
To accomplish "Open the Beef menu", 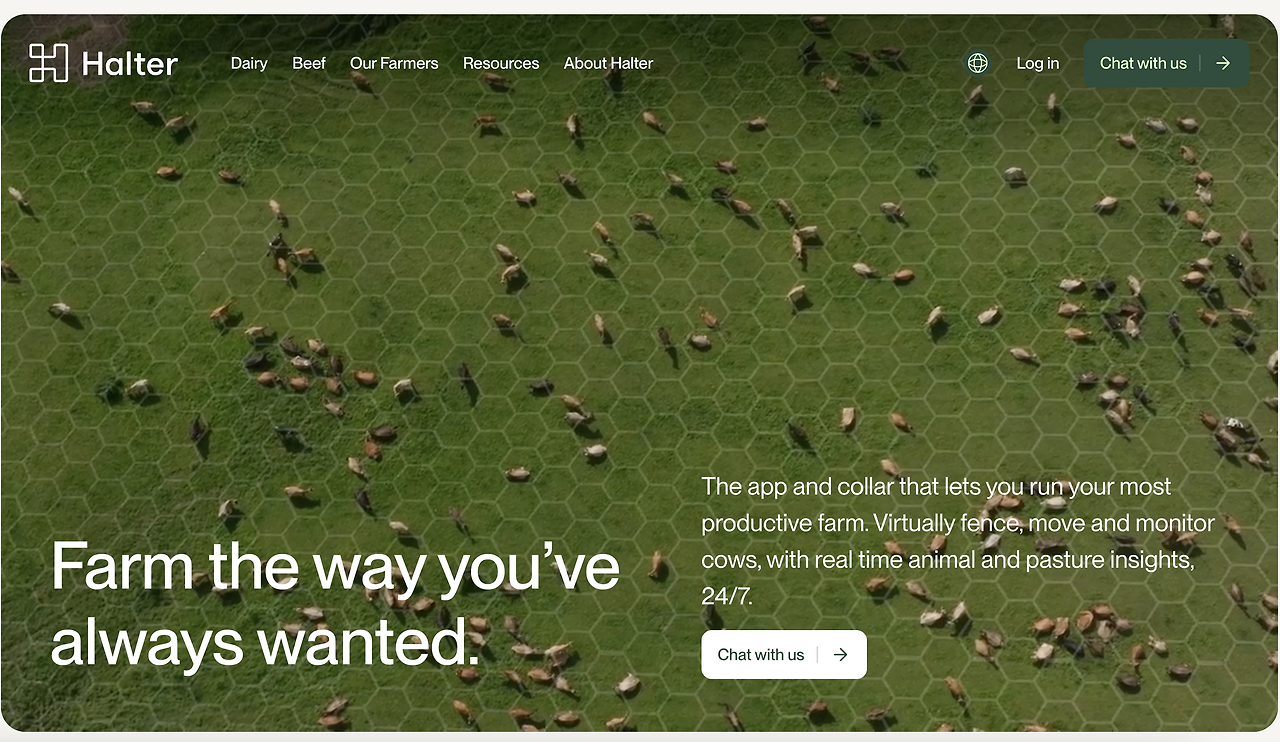I will tap(309, 63).
